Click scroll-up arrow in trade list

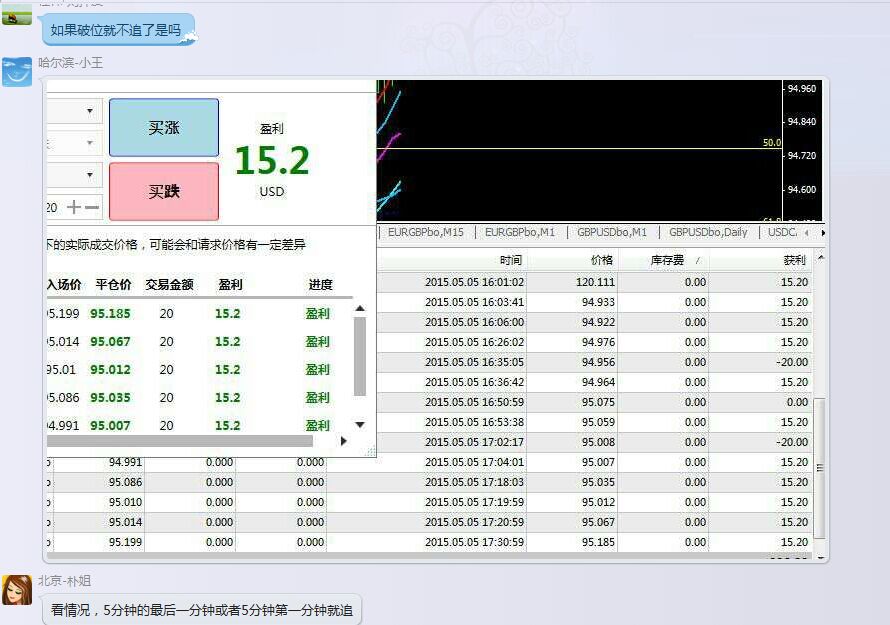click(360, 309)
